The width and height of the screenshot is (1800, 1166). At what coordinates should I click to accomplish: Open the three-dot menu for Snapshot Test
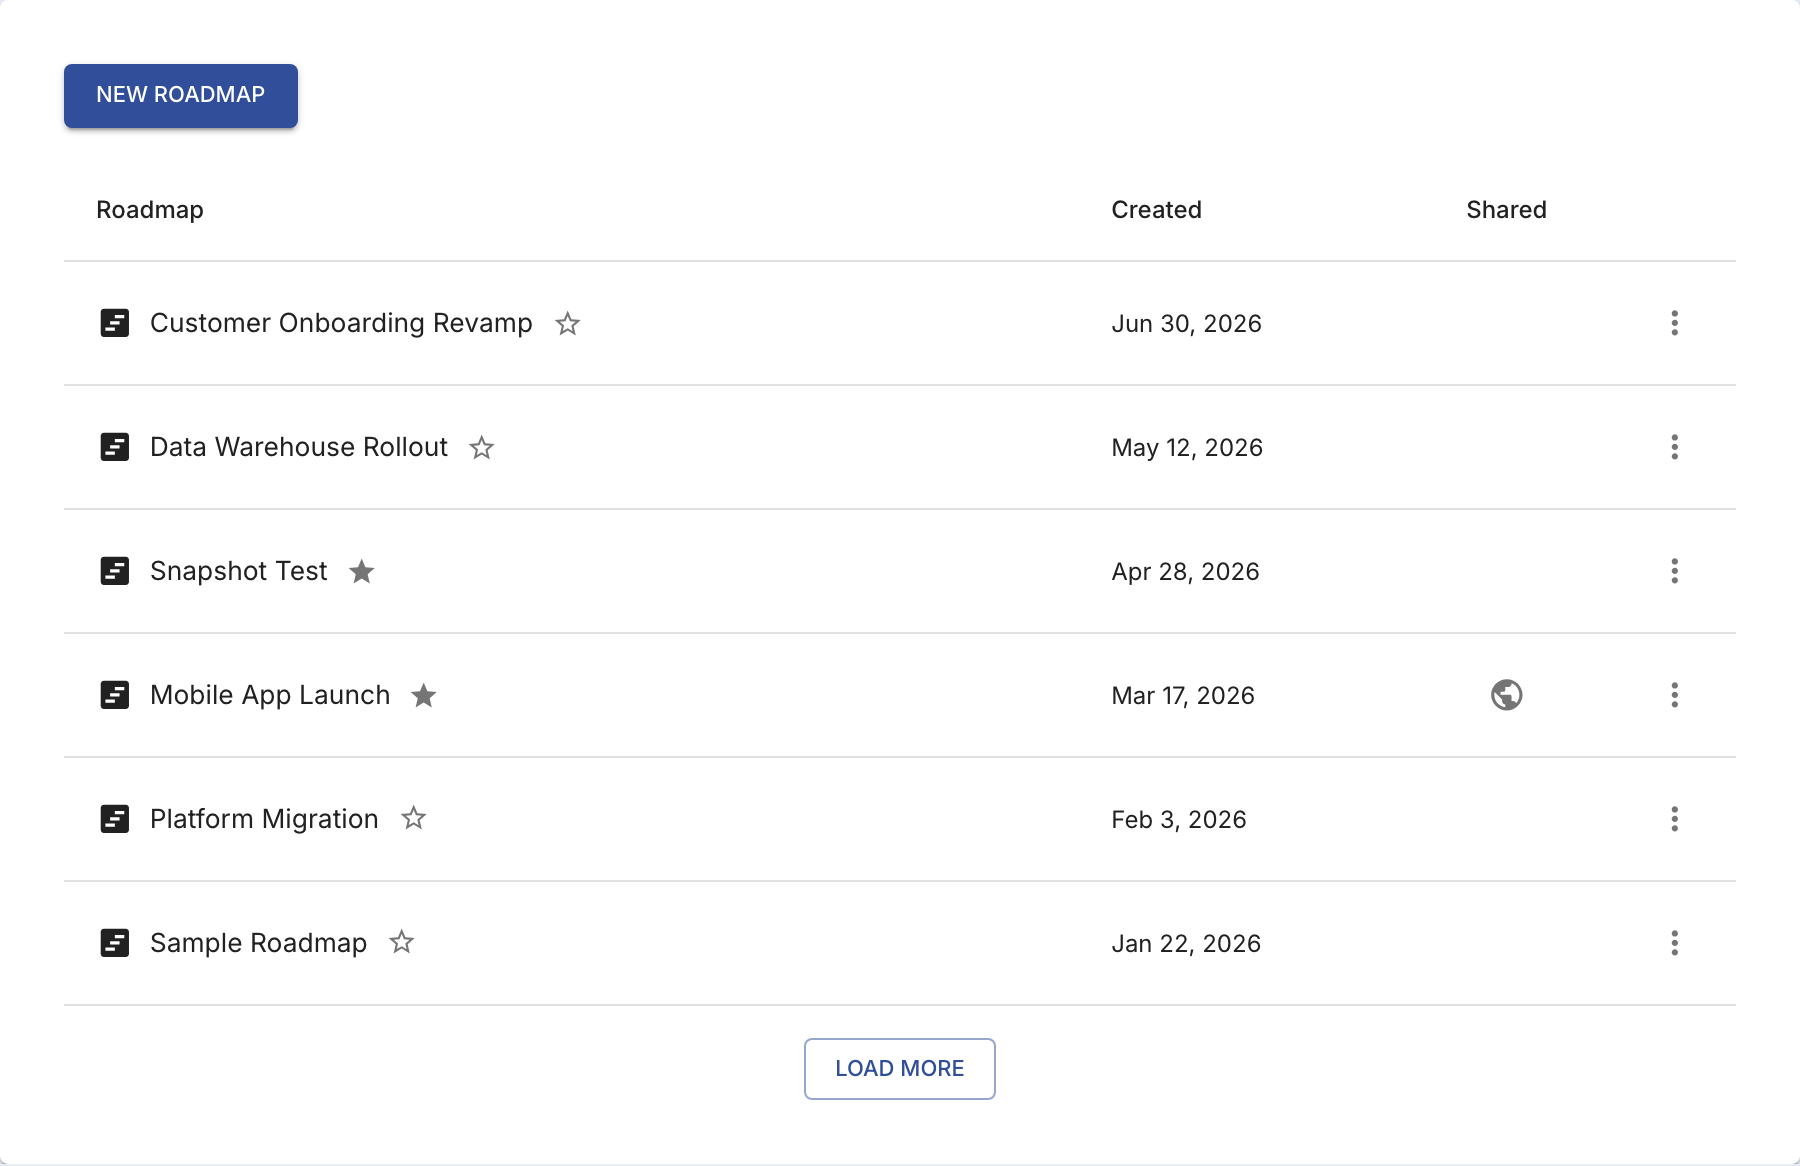pos(1675,571)
